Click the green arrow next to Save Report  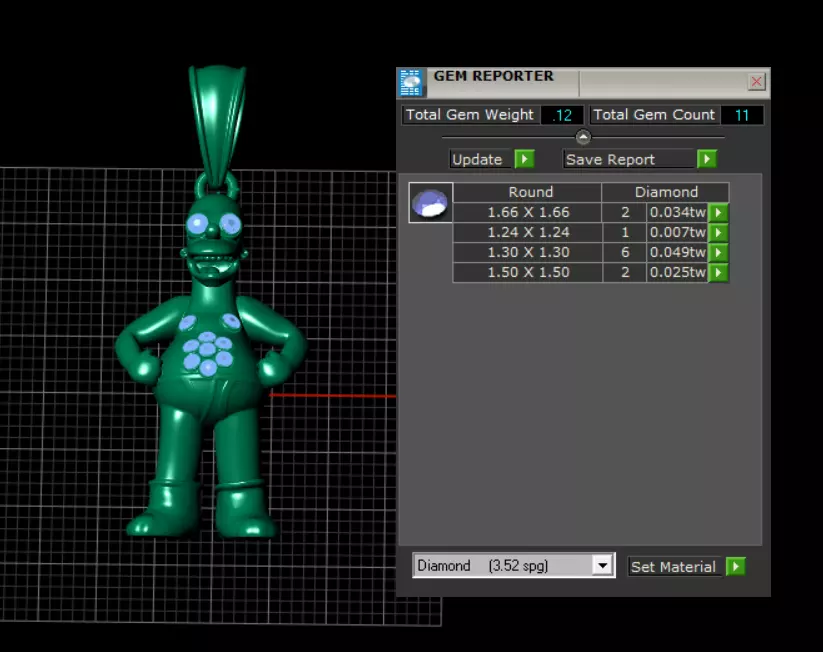tap(707, 159)
